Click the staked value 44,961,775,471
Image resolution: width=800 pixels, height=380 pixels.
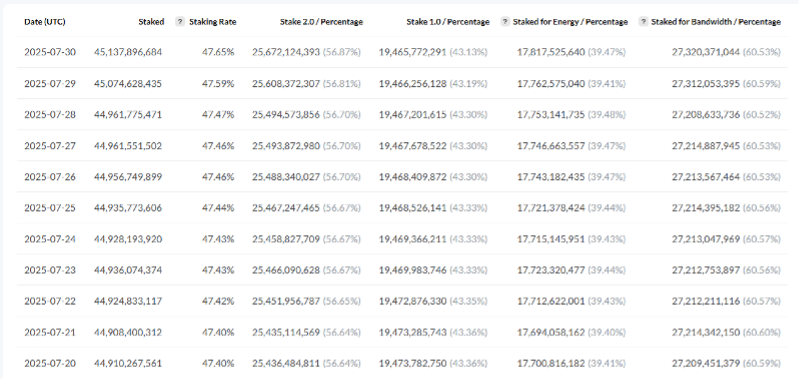click(128, 114)
